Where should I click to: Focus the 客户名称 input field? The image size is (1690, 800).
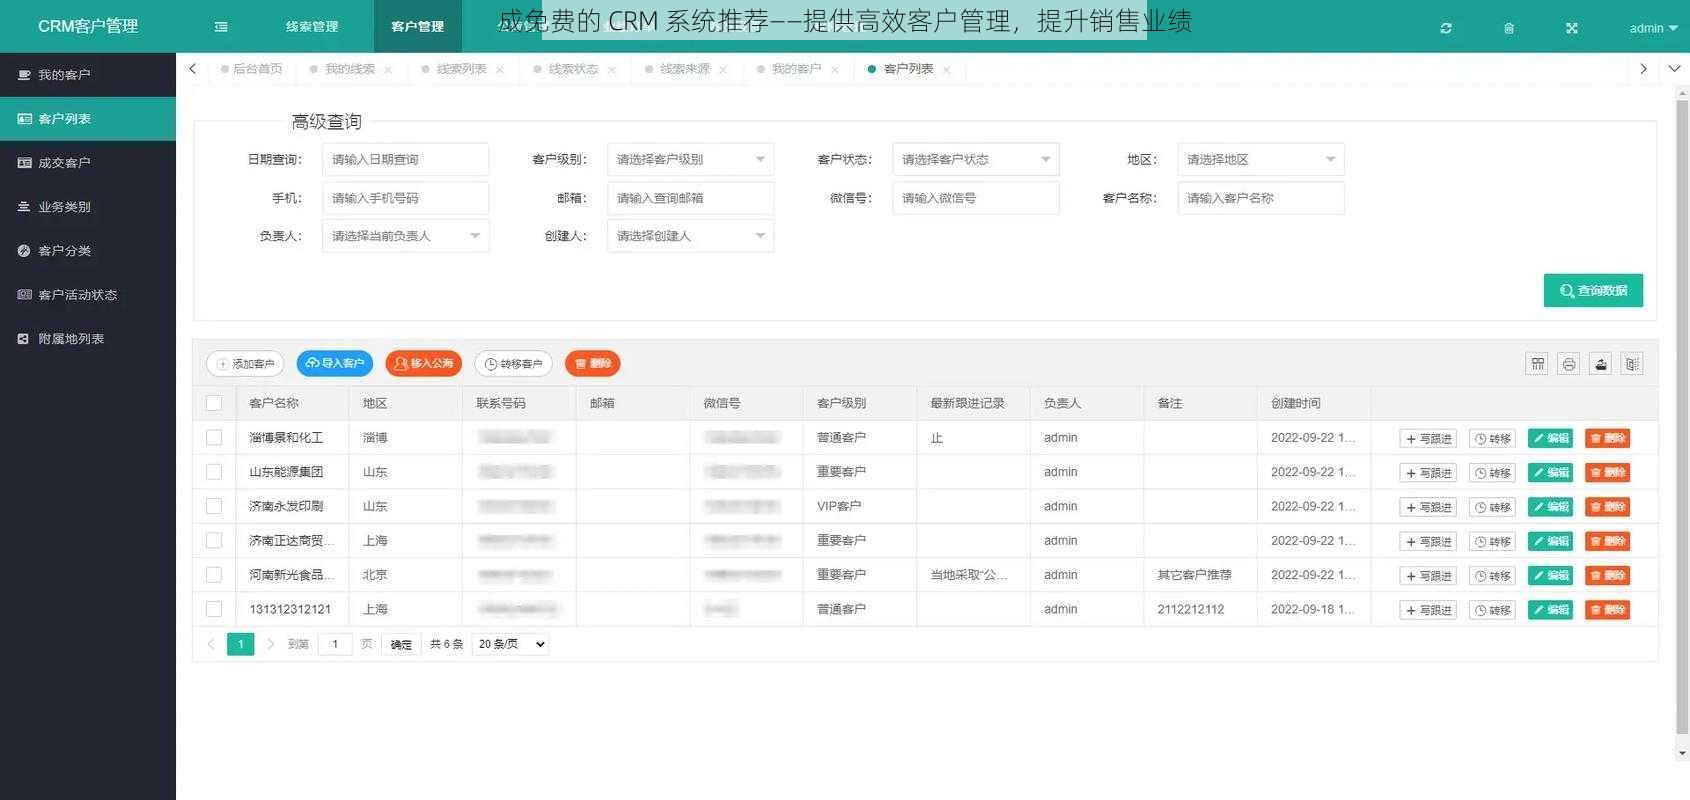pos(1260,198)
